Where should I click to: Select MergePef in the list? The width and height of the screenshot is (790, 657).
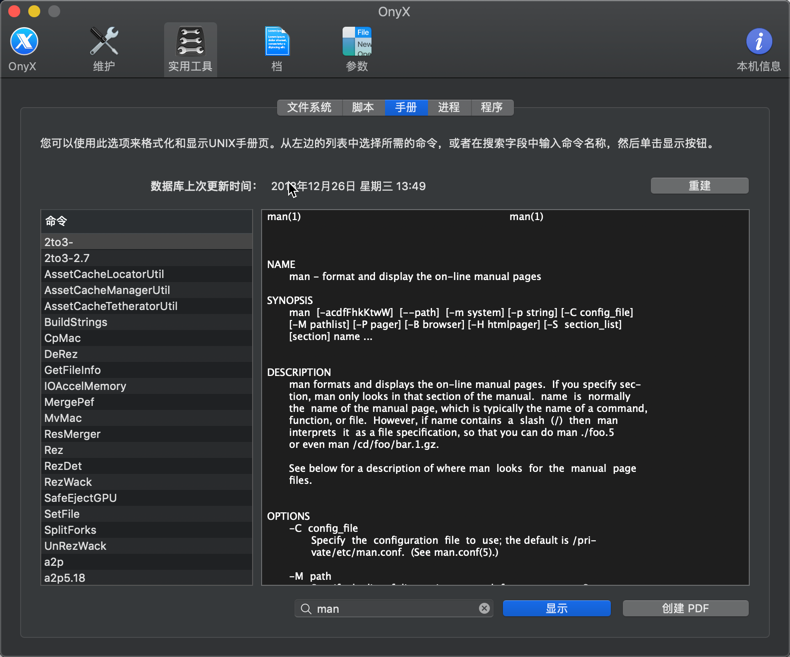click(146, 402)
